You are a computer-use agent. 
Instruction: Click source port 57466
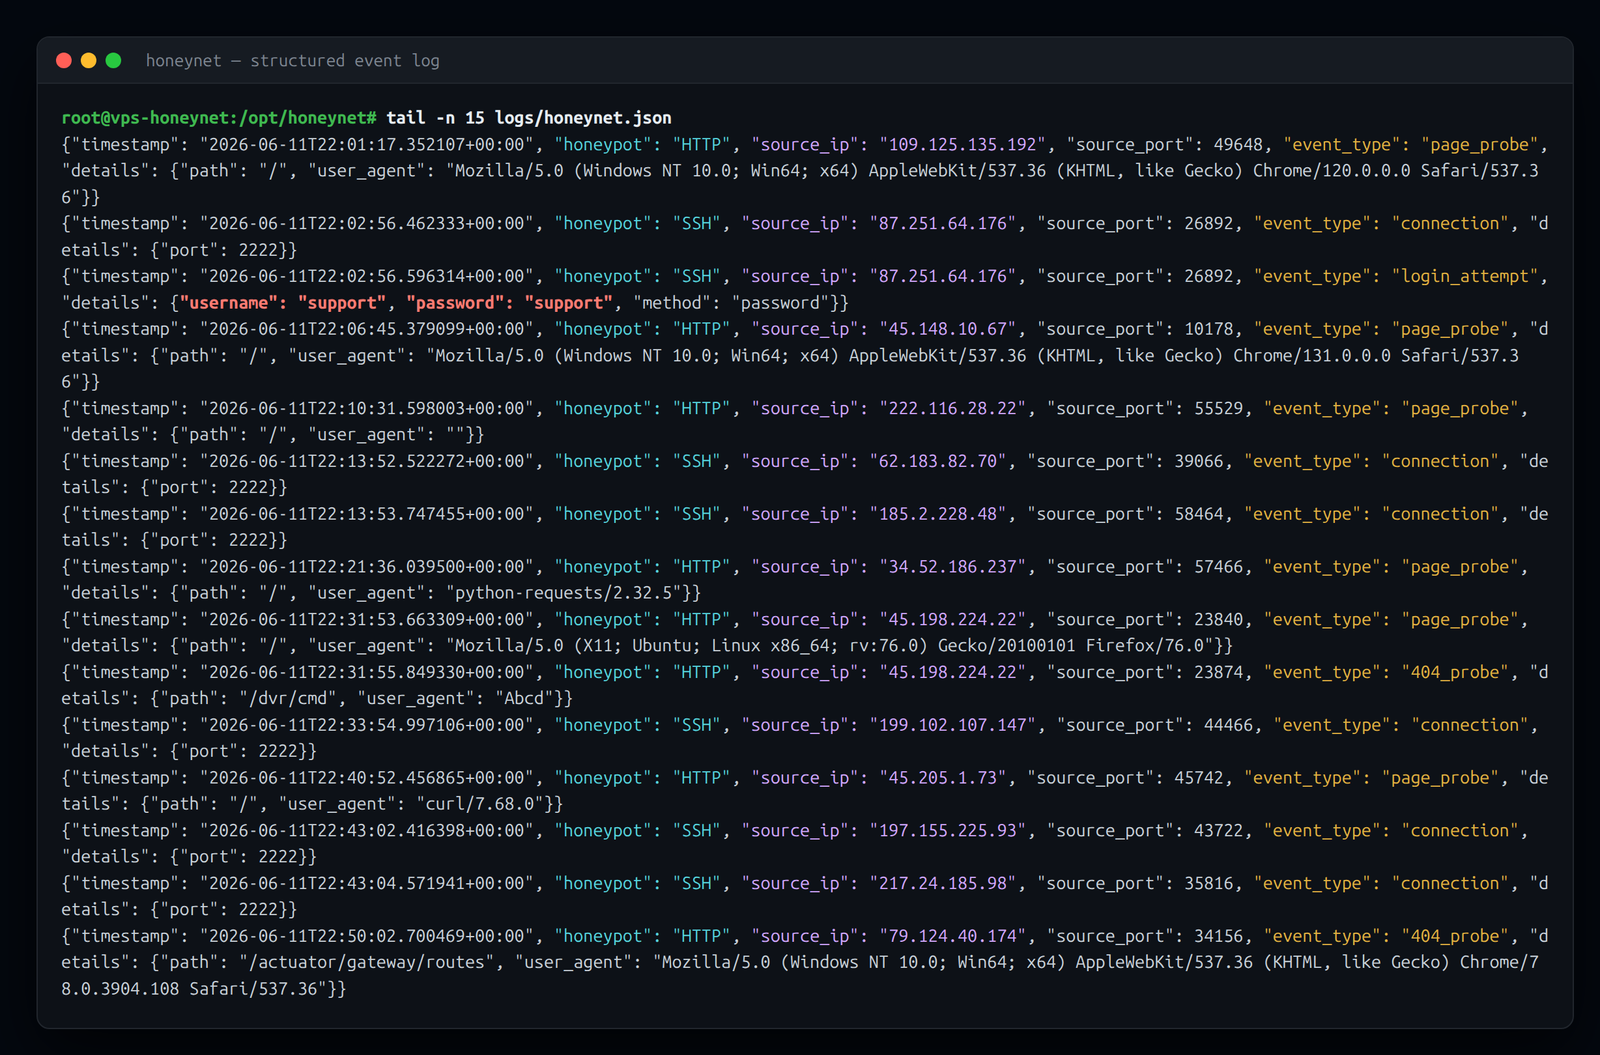click(x=1218, y=568)
